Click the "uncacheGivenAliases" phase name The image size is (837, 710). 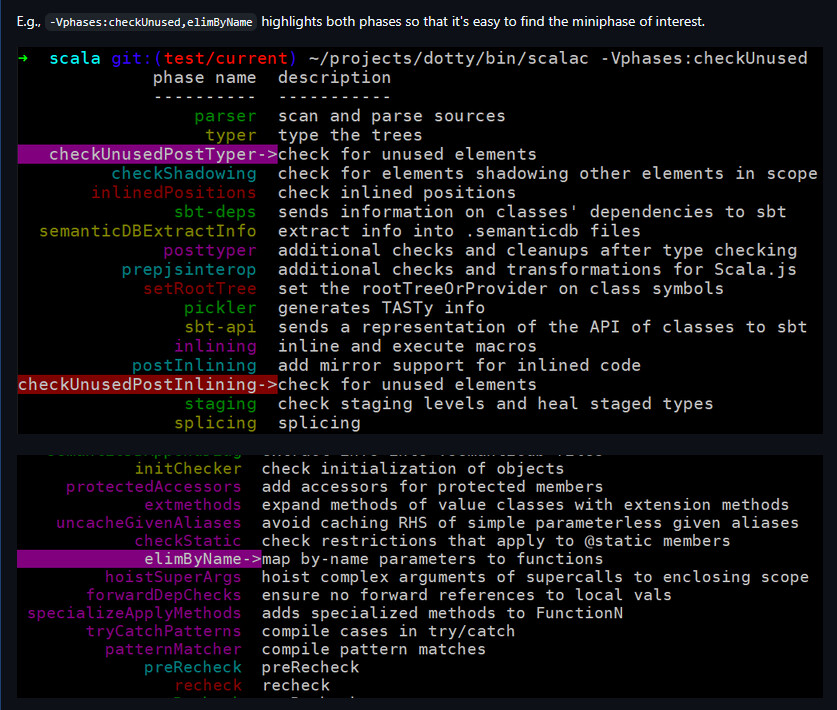pos(149,523)
